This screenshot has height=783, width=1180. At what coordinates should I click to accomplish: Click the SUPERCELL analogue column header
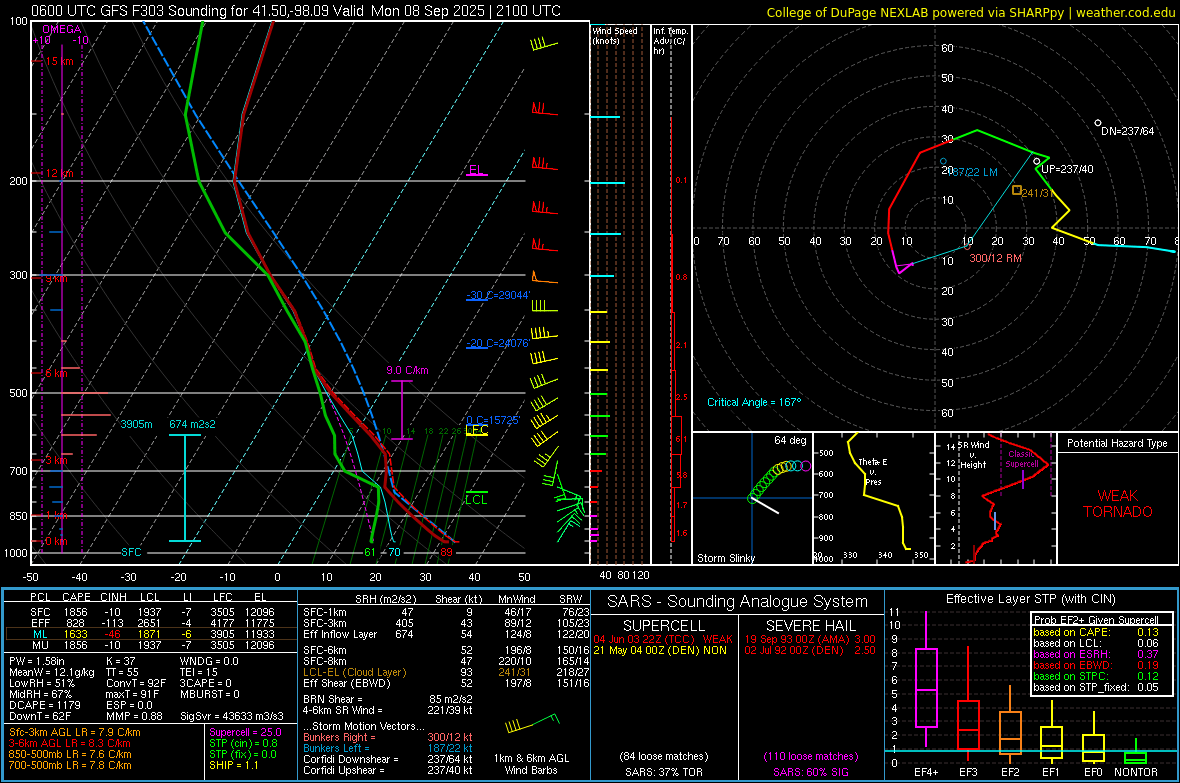(x=664, y=626)
